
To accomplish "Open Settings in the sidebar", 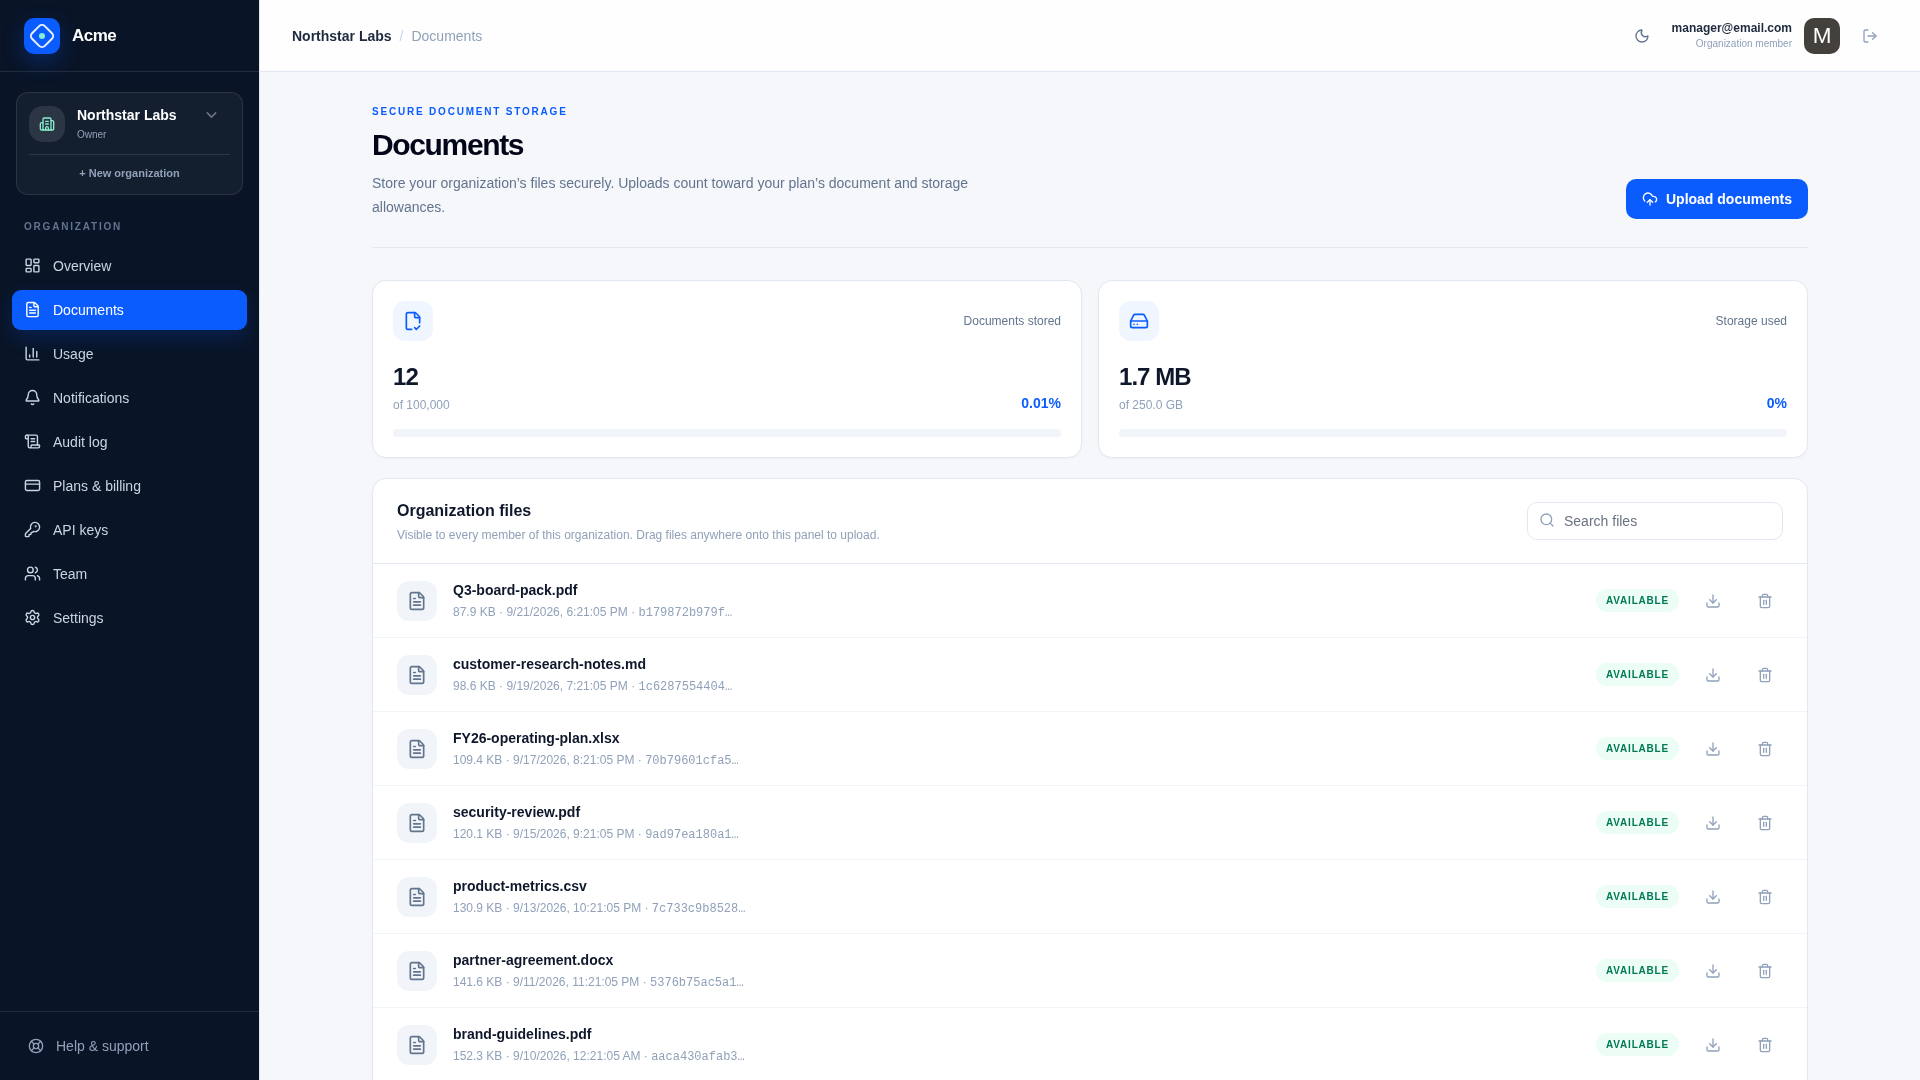I will coord(129,618).
